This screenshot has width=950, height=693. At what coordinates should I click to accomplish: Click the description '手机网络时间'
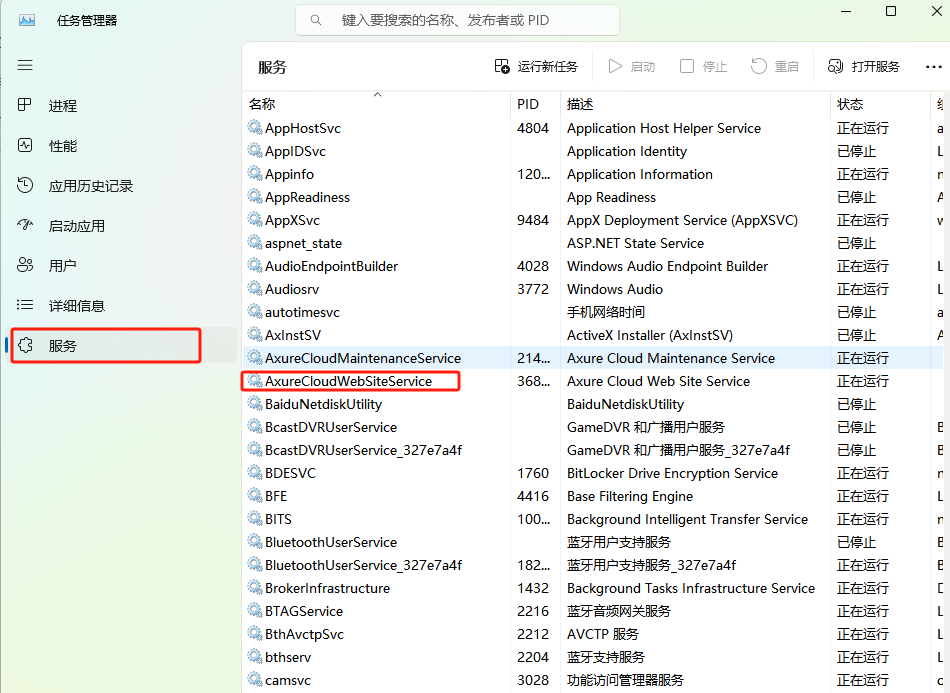[x=605, y=312]
